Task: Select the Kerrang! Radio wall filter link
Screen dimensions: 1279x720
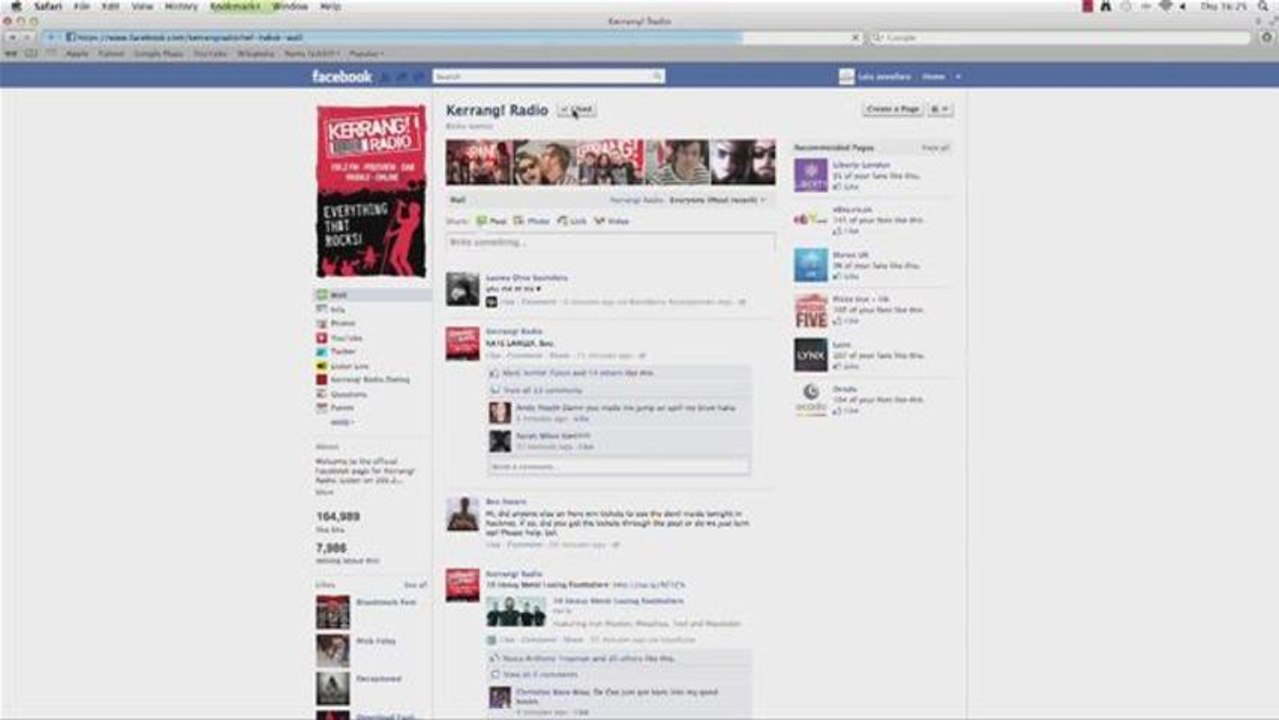Action: (636, 200)
